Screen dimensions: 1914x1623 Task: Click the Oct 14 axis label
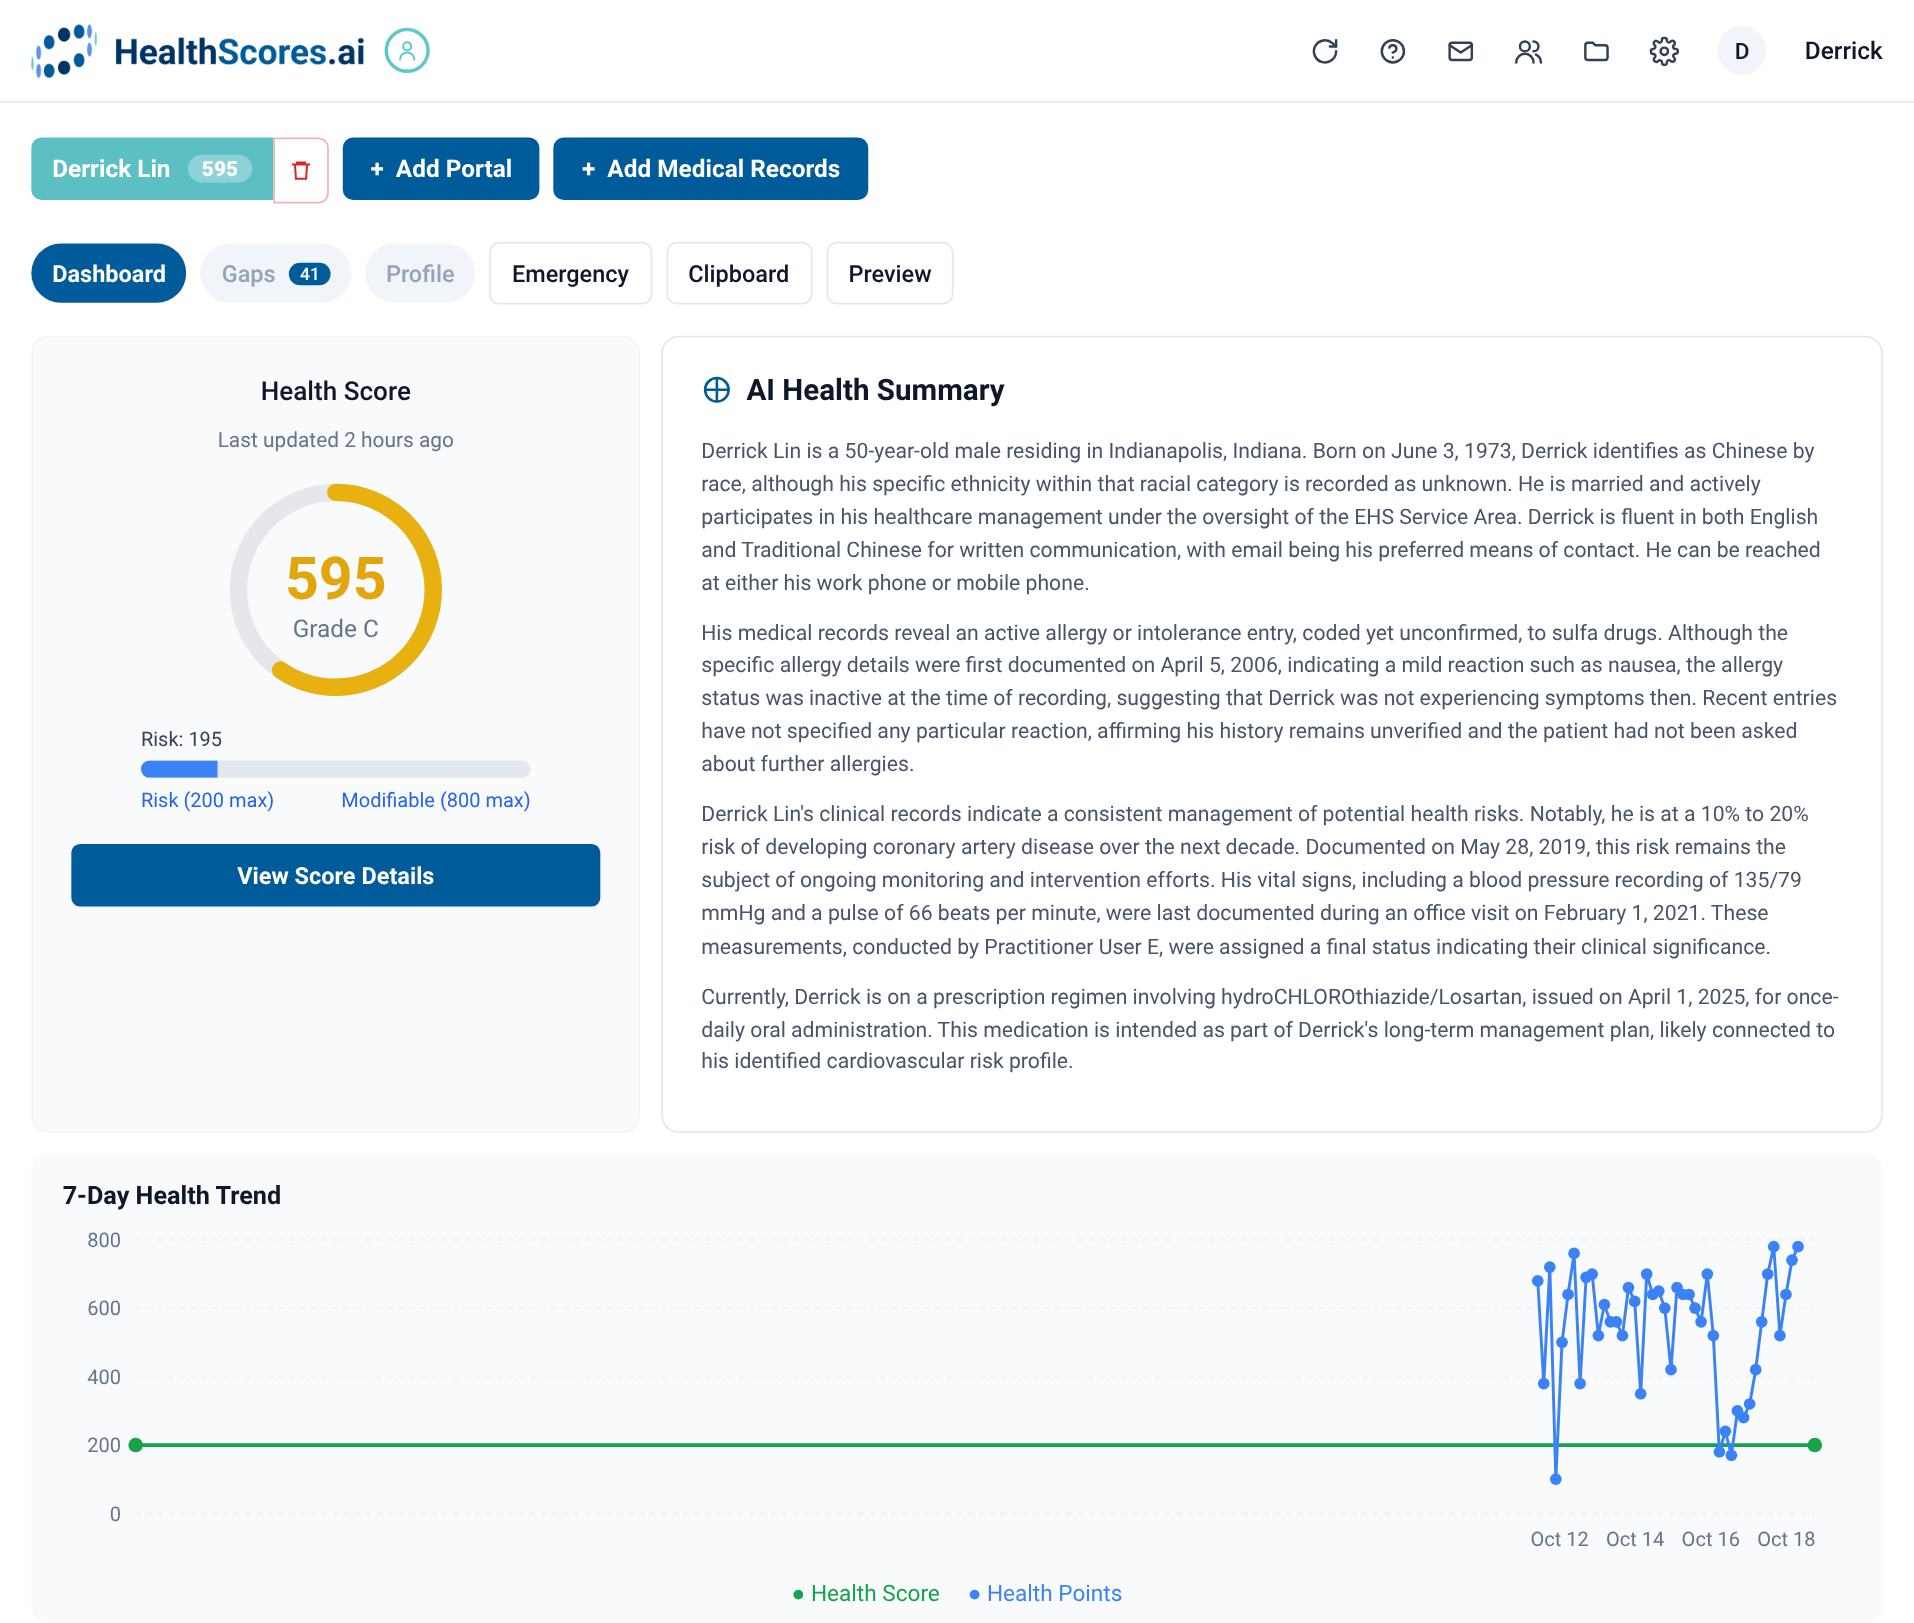tap(1635, 1539)
